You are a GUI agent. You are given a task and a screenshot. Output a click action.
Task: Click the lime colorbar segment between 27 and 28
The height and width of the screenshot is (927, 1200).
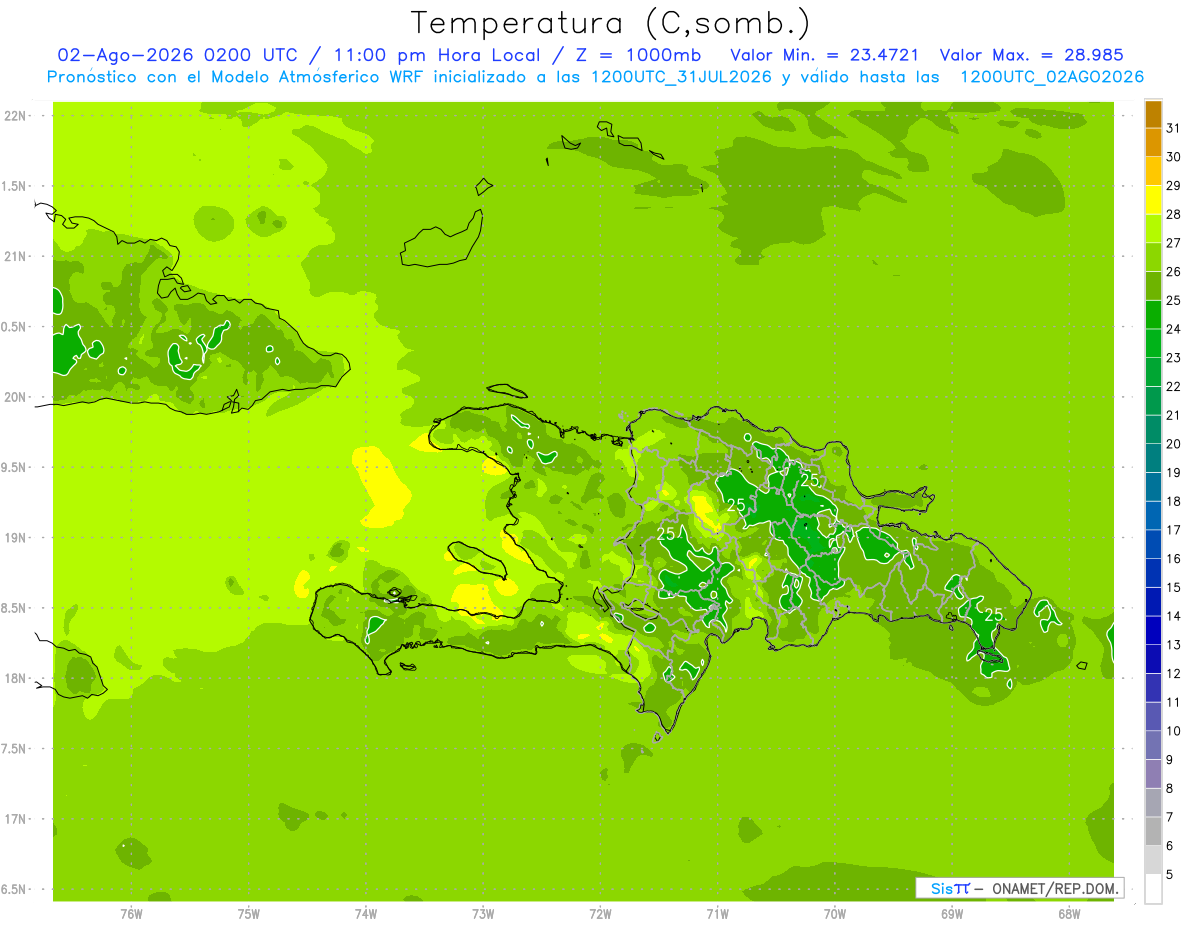click(1153, 229)
